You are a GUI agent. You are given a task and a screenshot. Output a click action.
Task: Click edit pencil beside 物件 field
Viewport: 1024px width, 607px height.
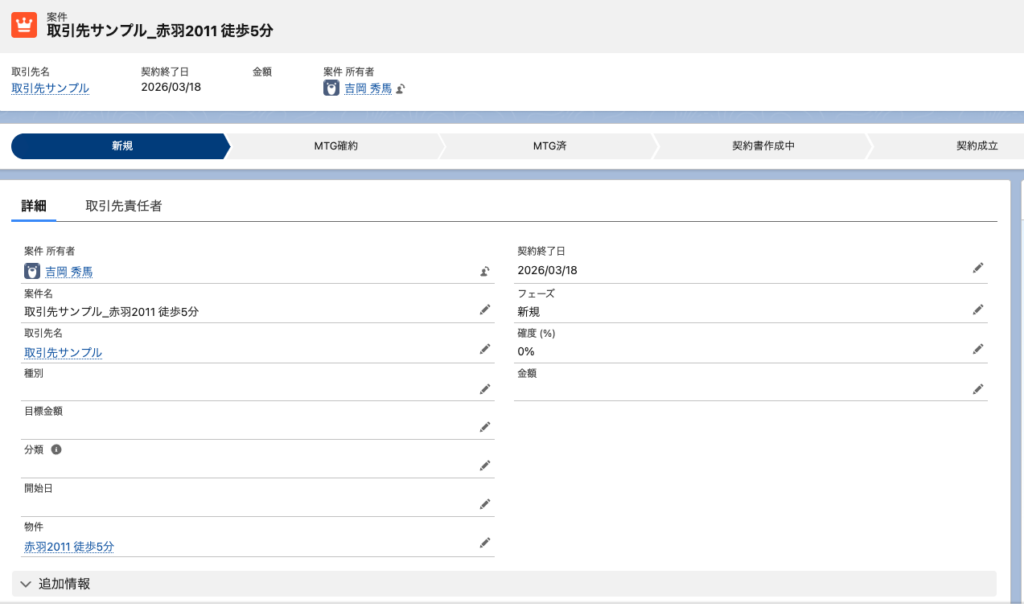click(x=485, y=542)
